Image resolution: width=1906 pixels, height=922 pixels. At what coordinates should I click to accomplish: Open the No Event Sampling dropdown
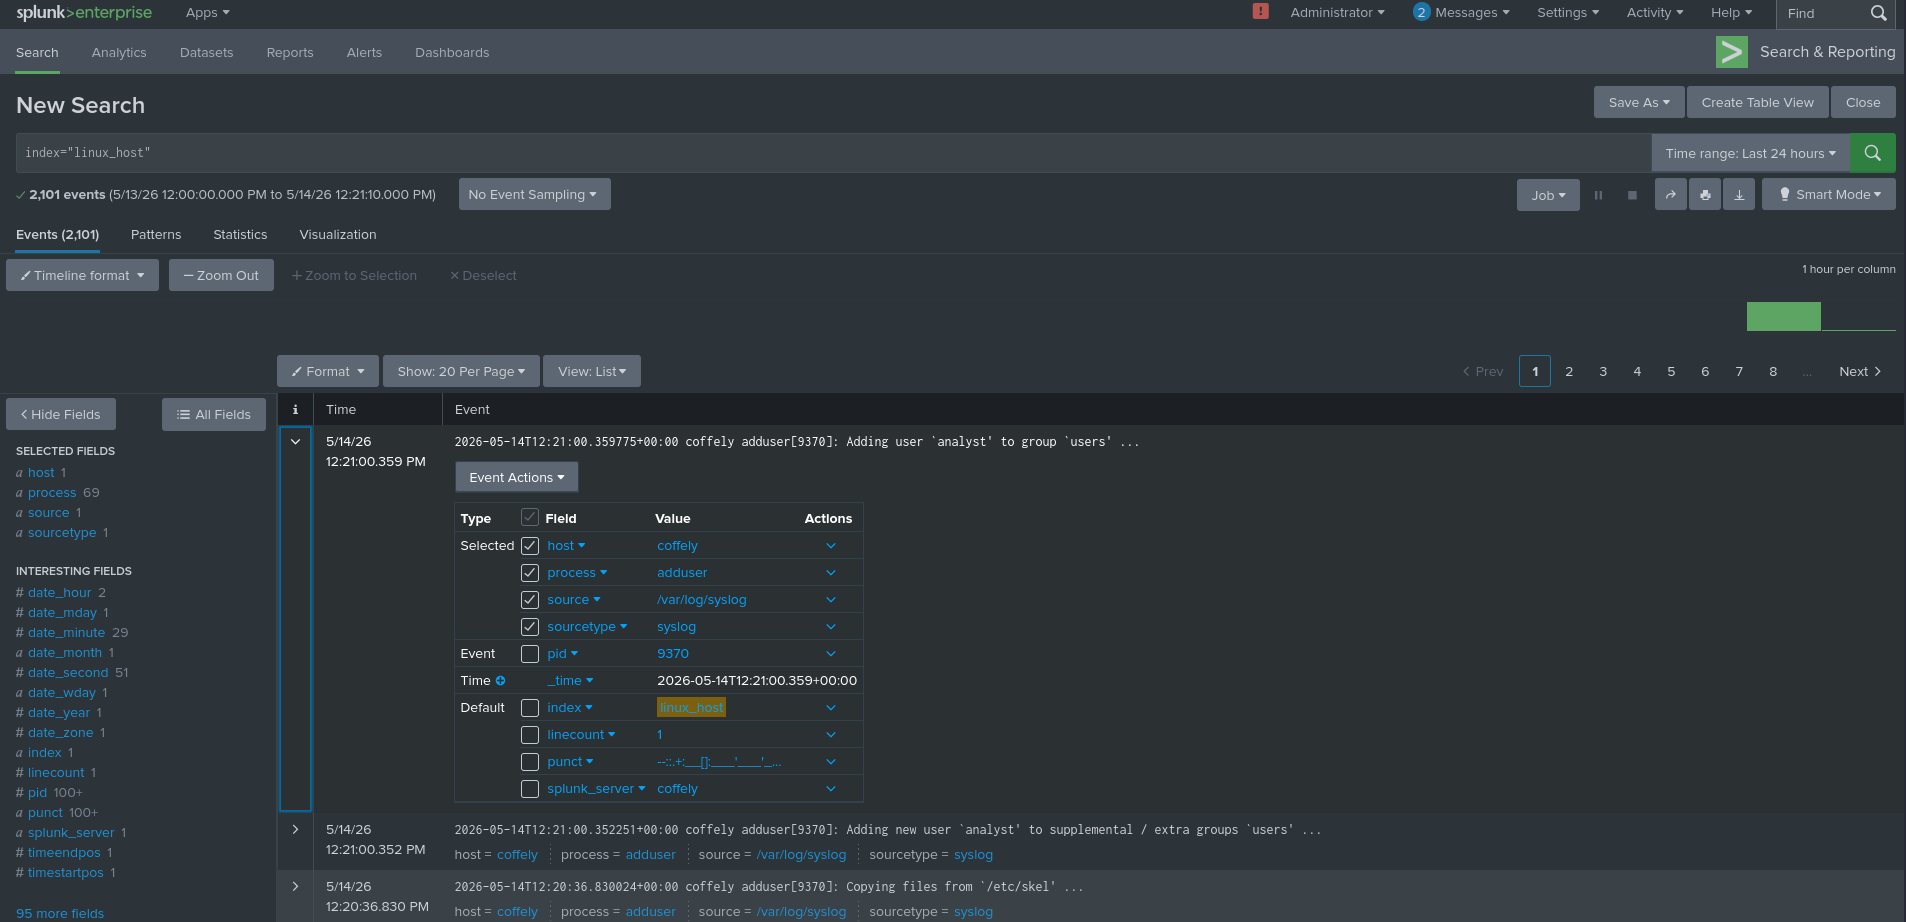[534, 194]
